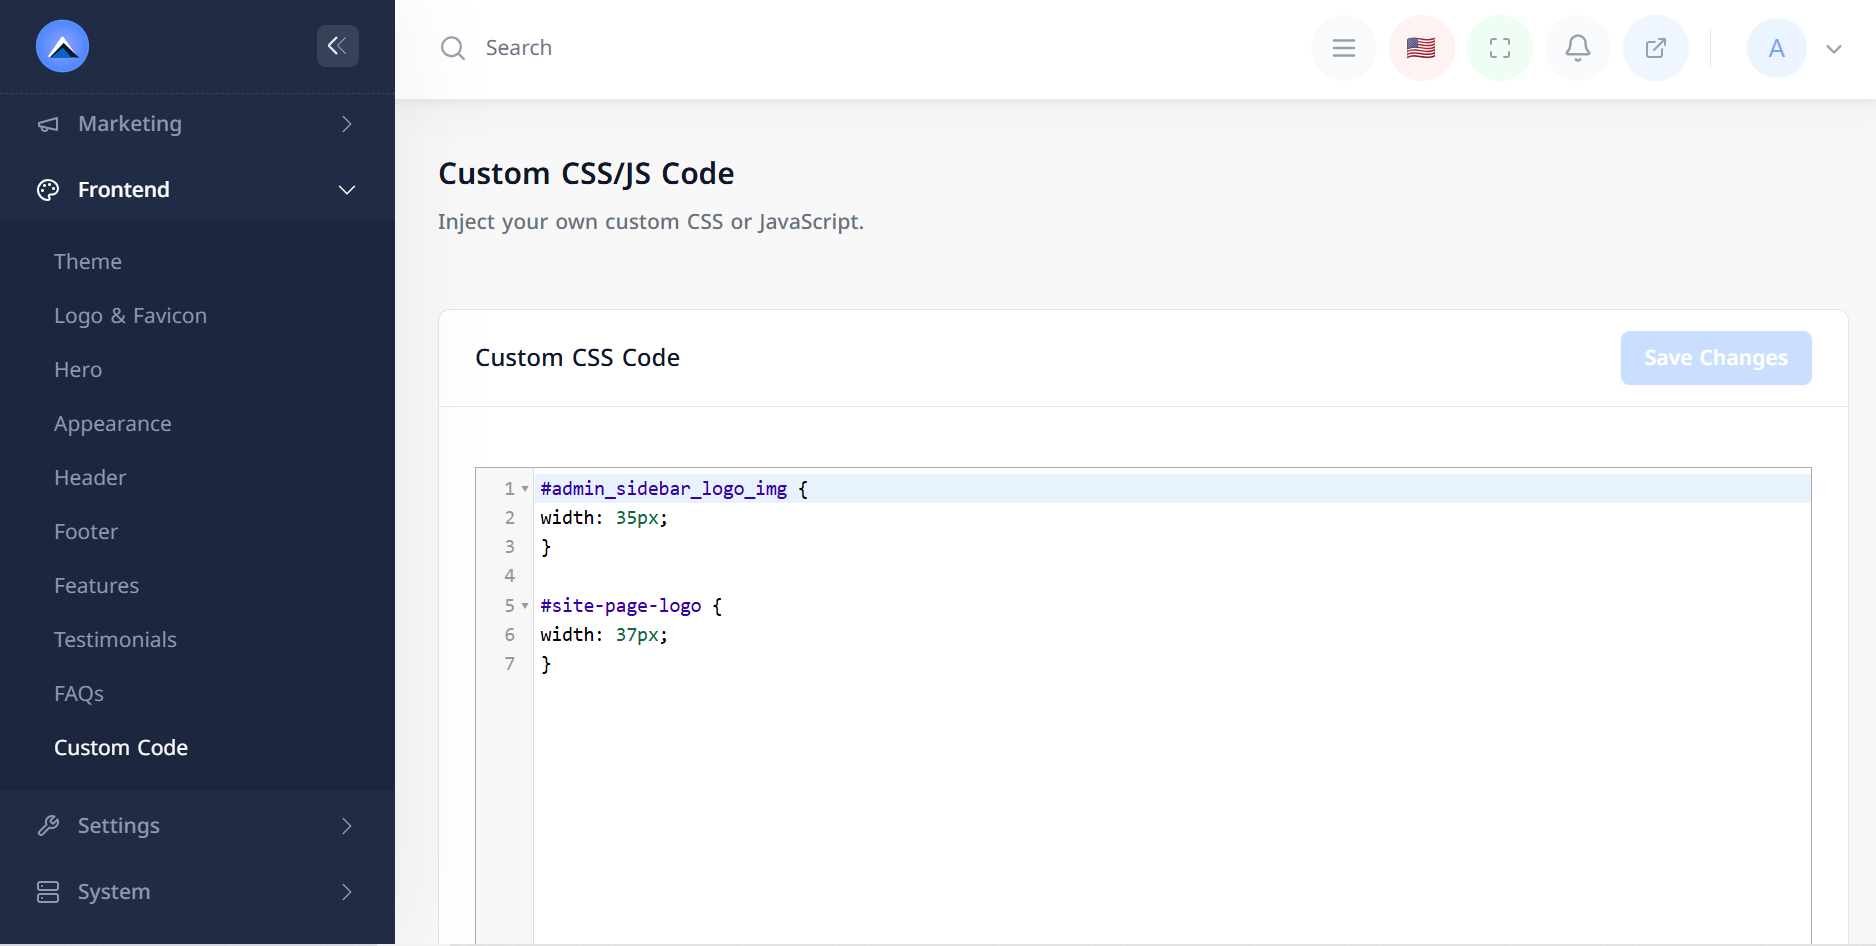Click the user avatar 'A'
Viewport: 1876px width, 946px height.
tap(1776, 48)
